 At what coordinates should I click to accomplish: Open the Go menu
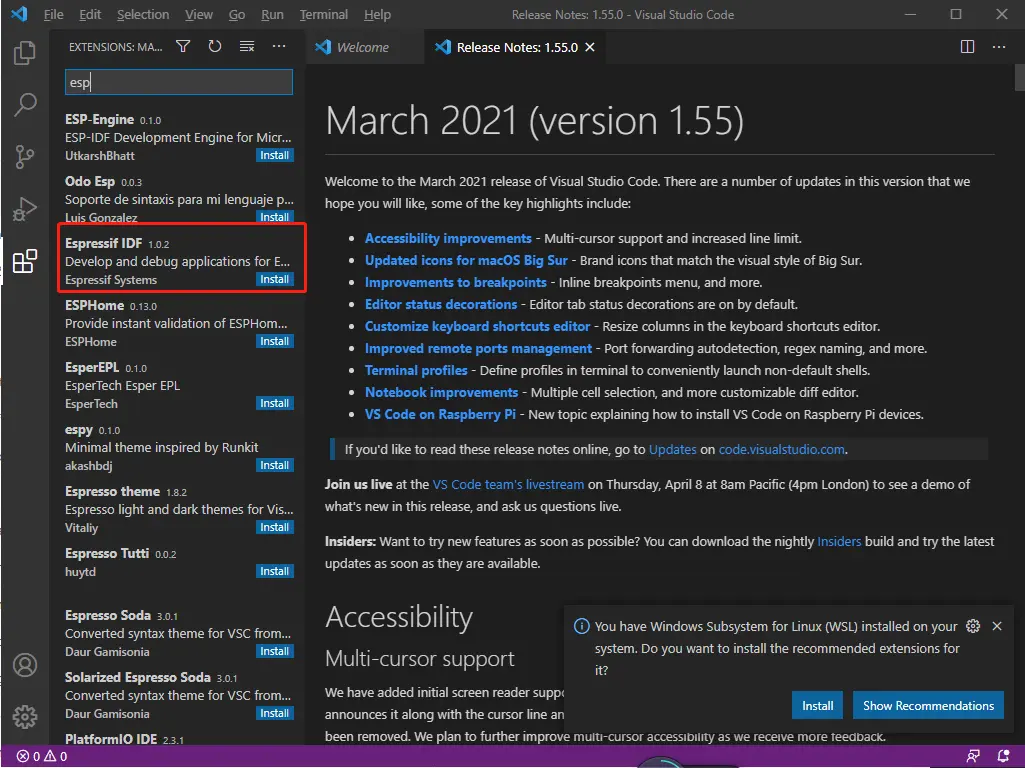[x=237, y=14]
